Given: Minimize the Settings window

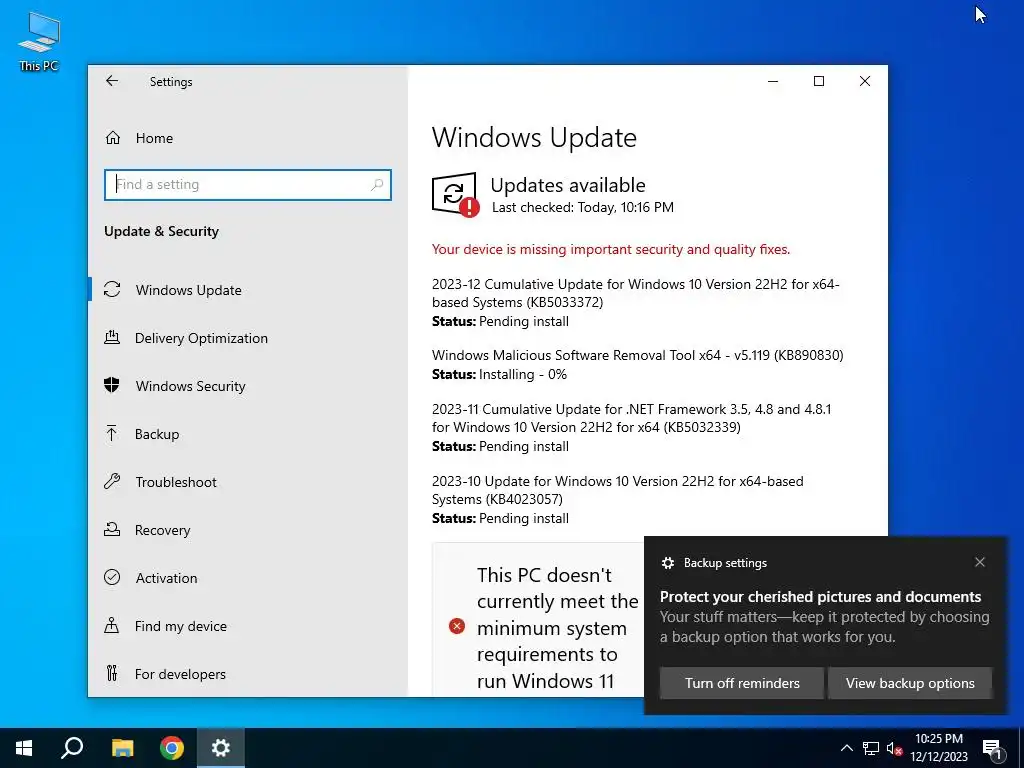Looking at the screenshot, I should [773, 81].
